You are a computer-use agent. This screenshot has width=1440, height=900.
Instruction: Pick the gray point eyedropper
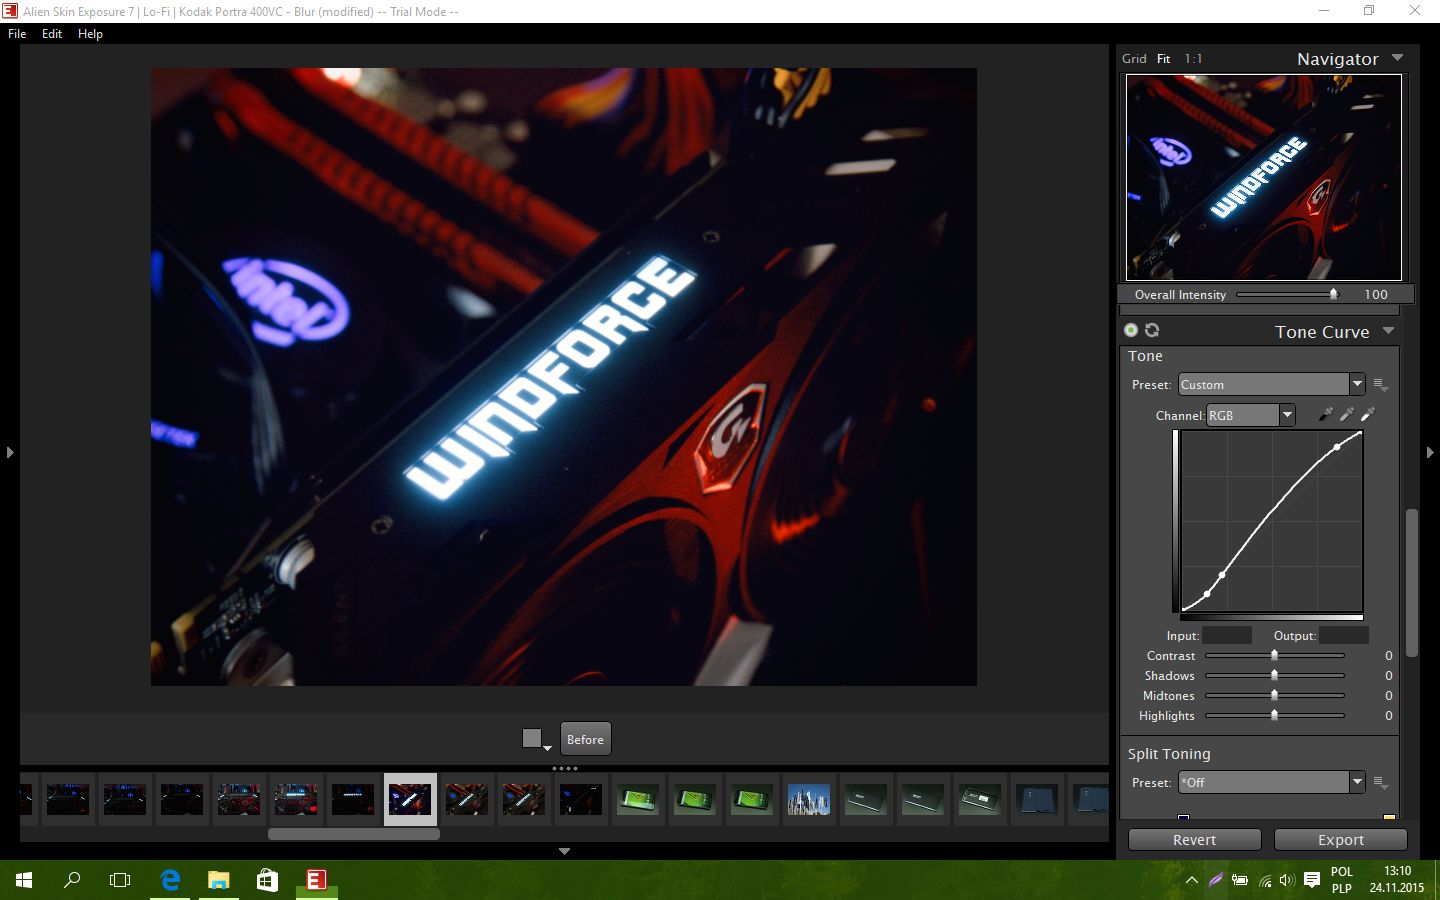[1347, 414]
